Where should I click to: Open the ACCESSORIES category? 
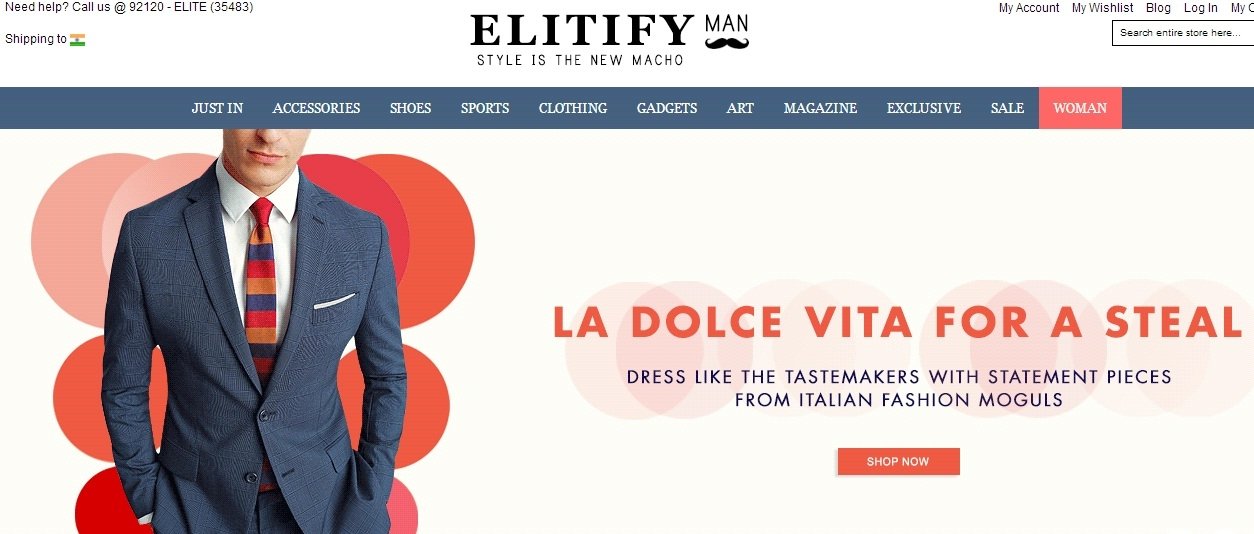tap(316, 108)
